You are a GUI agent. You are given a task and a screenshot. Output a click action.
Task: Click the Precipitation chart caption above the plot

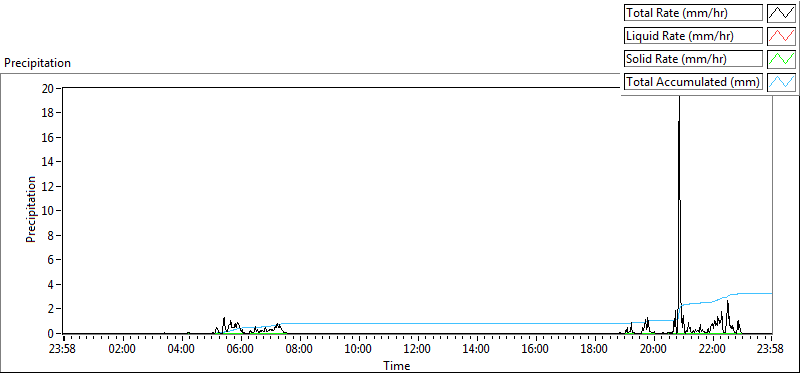click(x=37, y=63)
